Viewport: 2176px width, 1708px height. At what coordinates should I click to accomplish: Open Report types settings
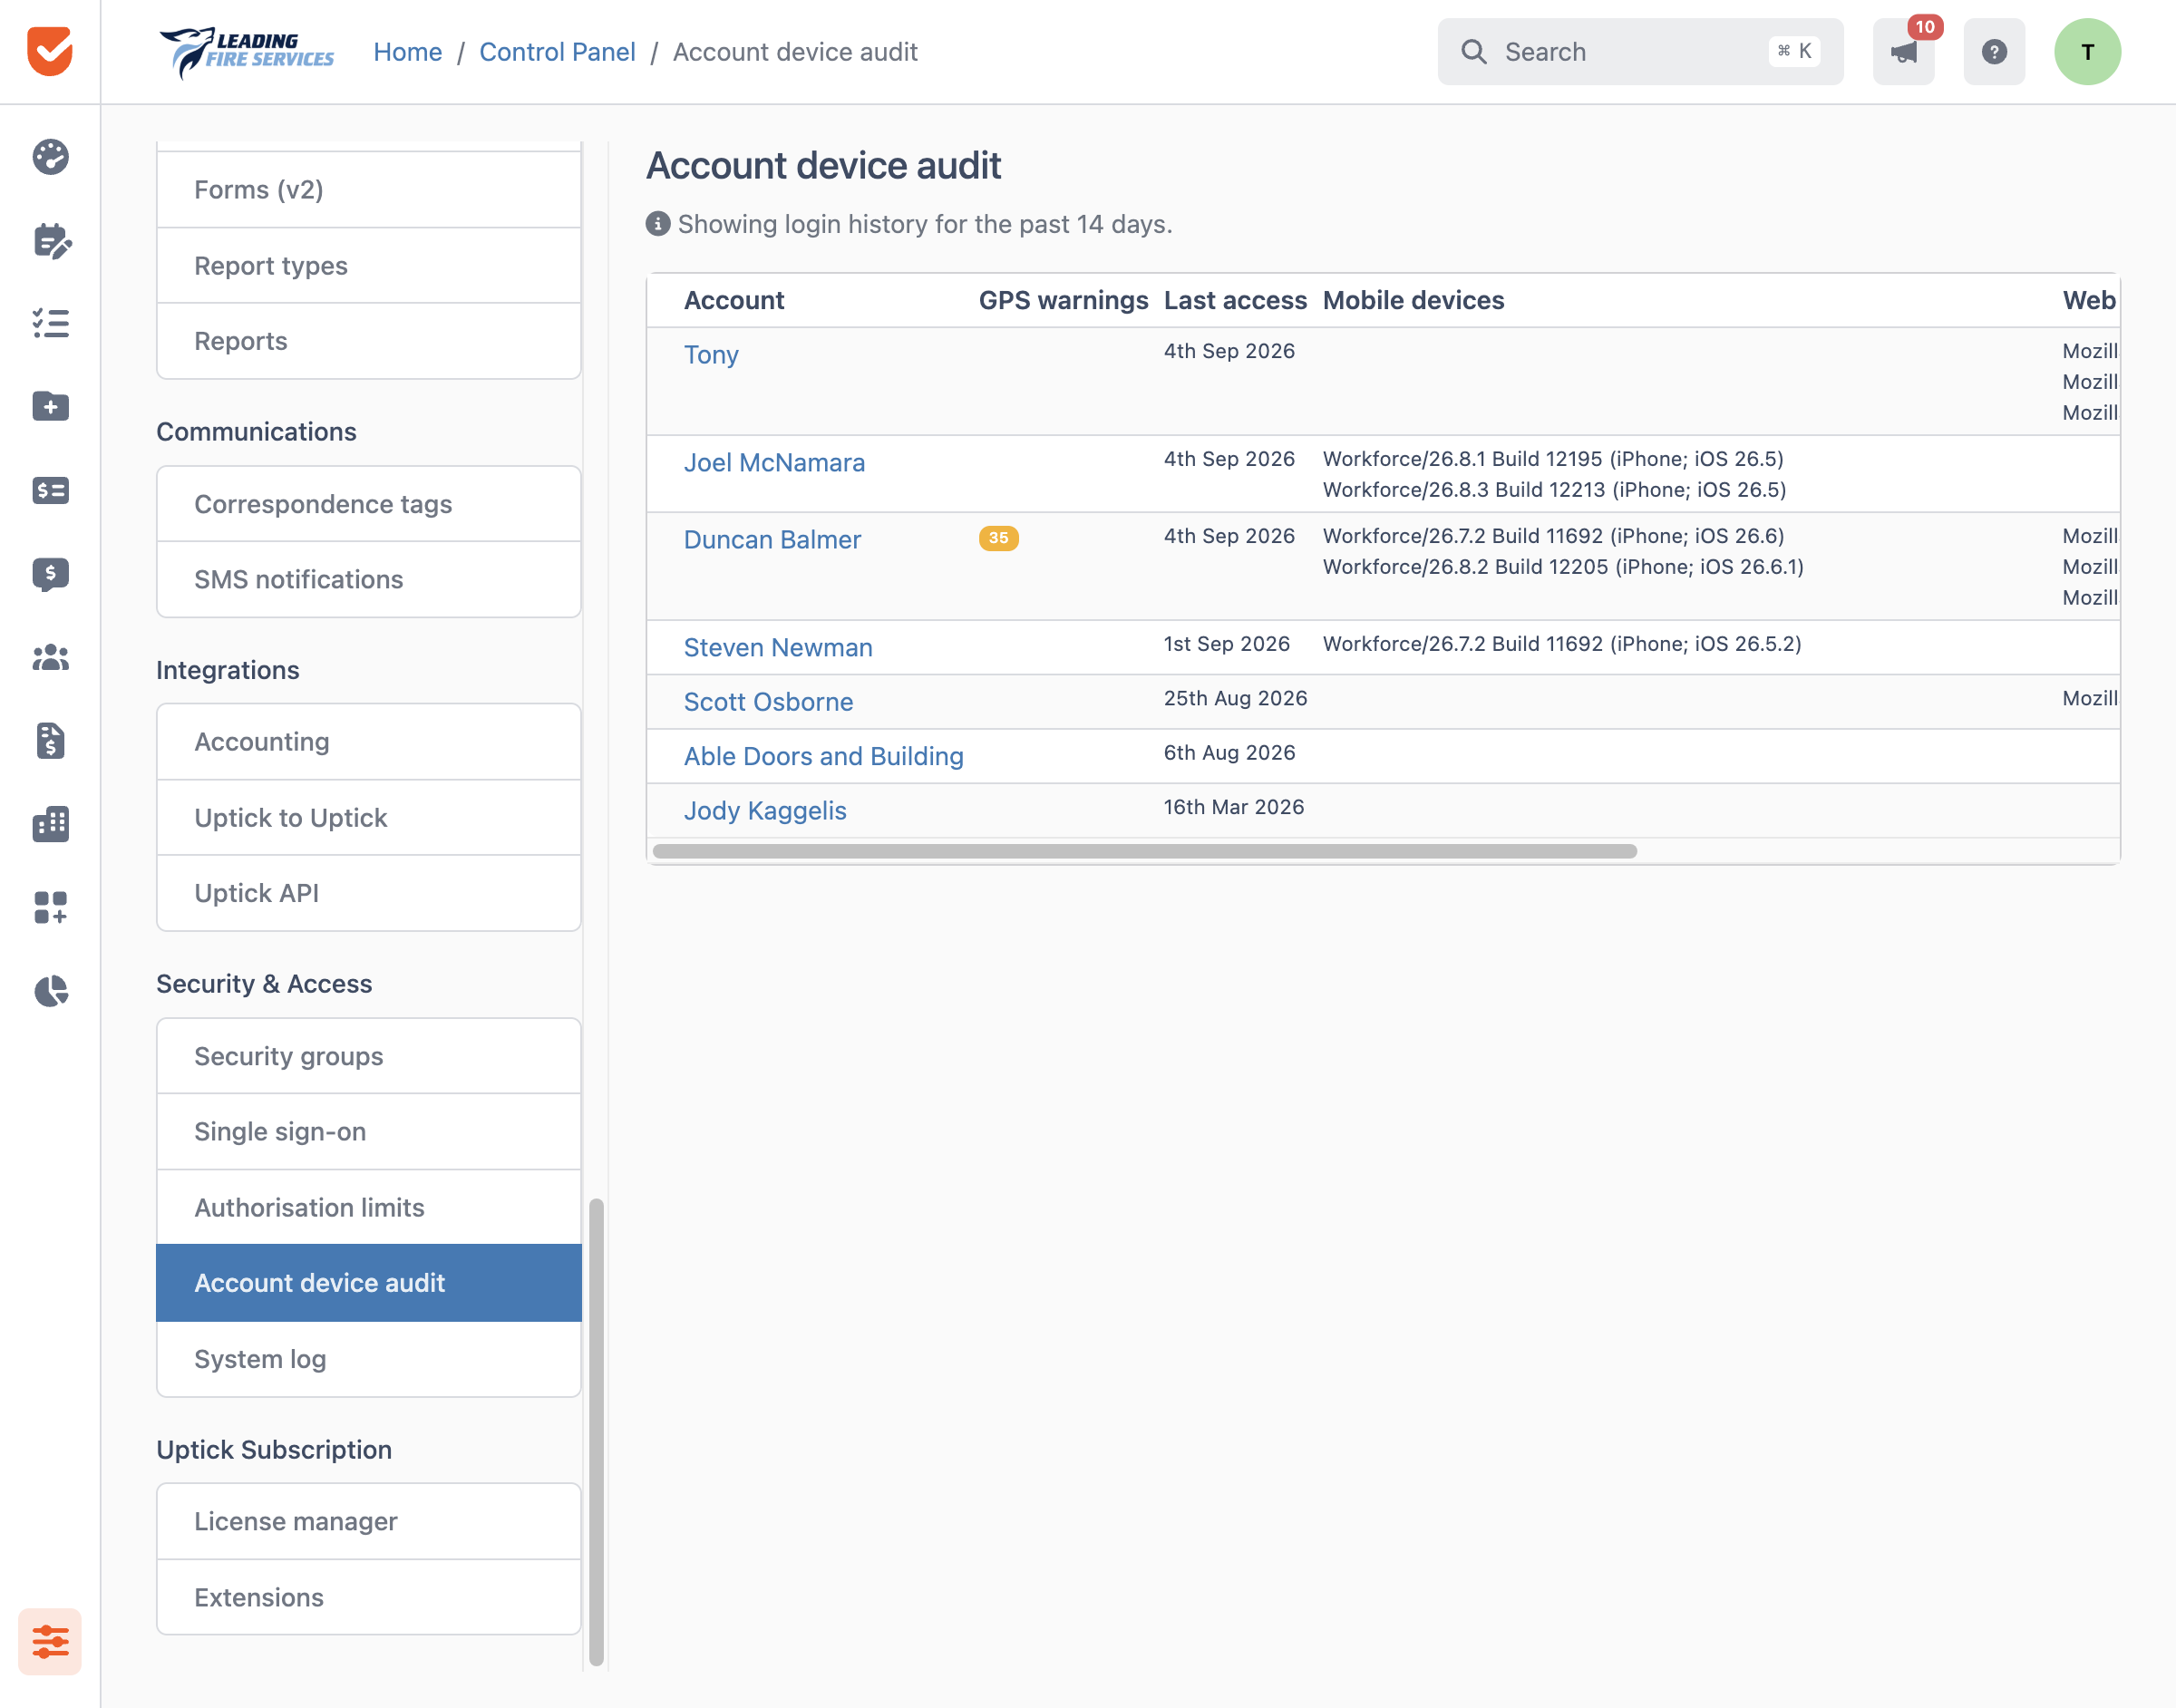coord(369,265)
